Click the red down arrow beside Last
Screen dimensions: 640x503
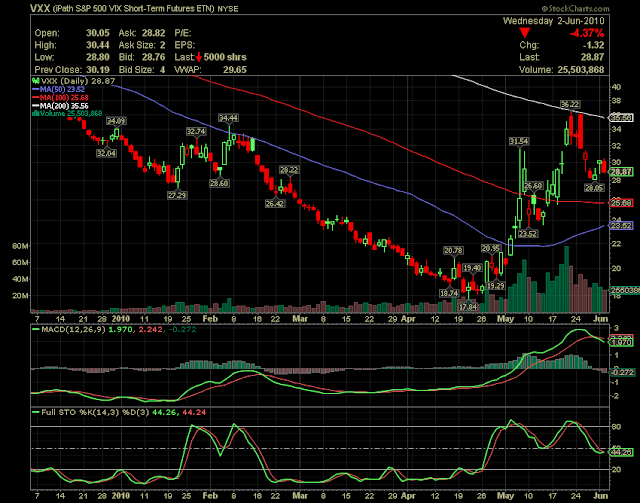[x=199, y=57]
